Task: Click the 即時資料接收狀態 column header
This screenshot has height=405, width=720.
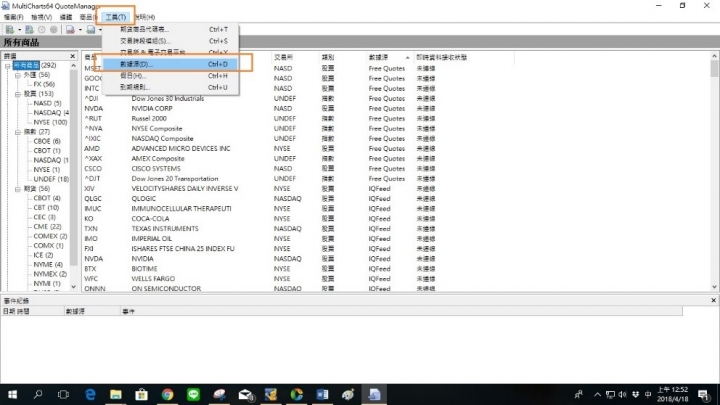Action: pos(464,57)
